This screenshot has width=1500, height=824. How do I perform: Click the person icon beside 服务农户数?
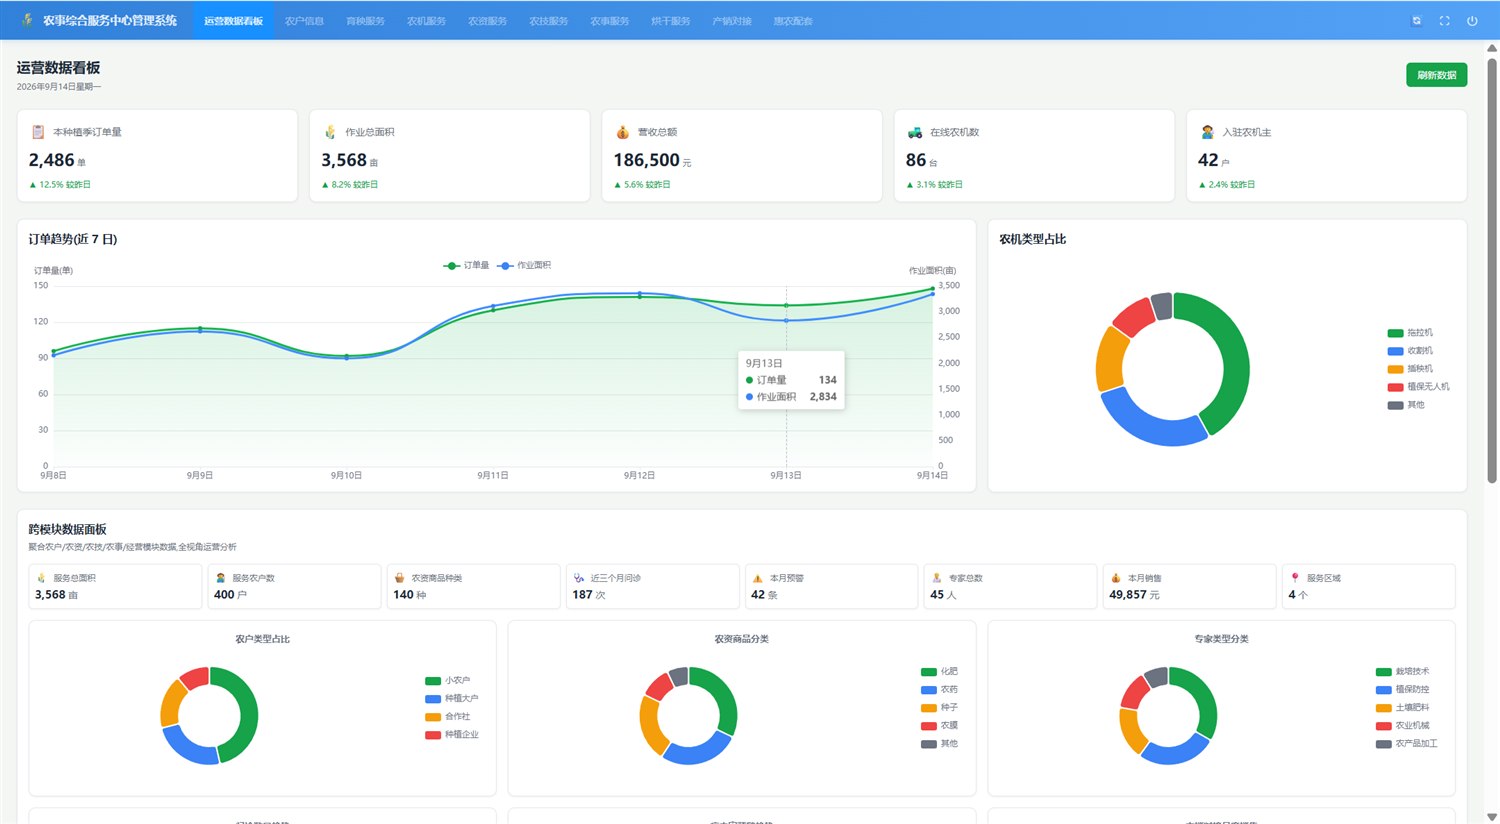click(x=220, y=578)
